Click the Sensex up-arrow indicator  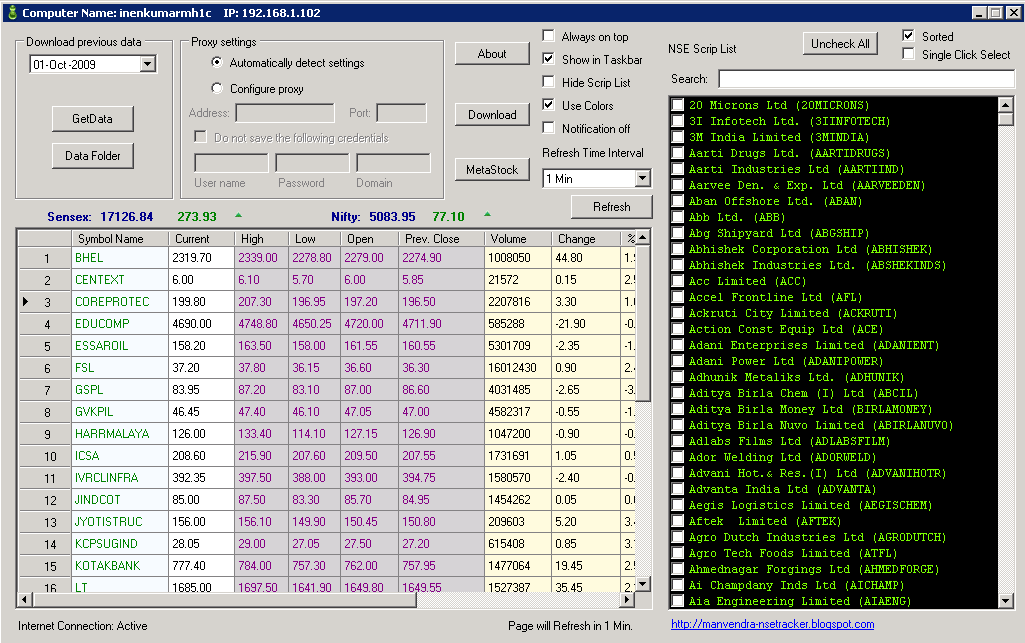coord(238,215)
